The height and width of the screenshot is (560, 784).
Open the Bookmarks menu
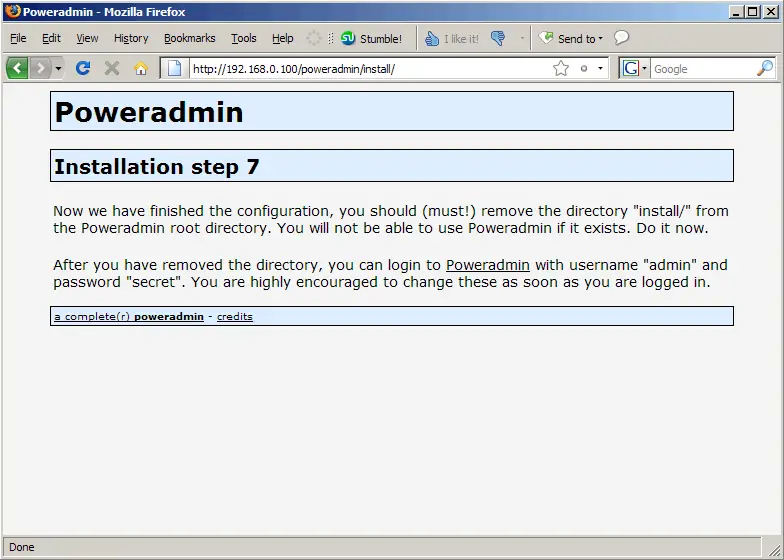click(x=190, y=38)
